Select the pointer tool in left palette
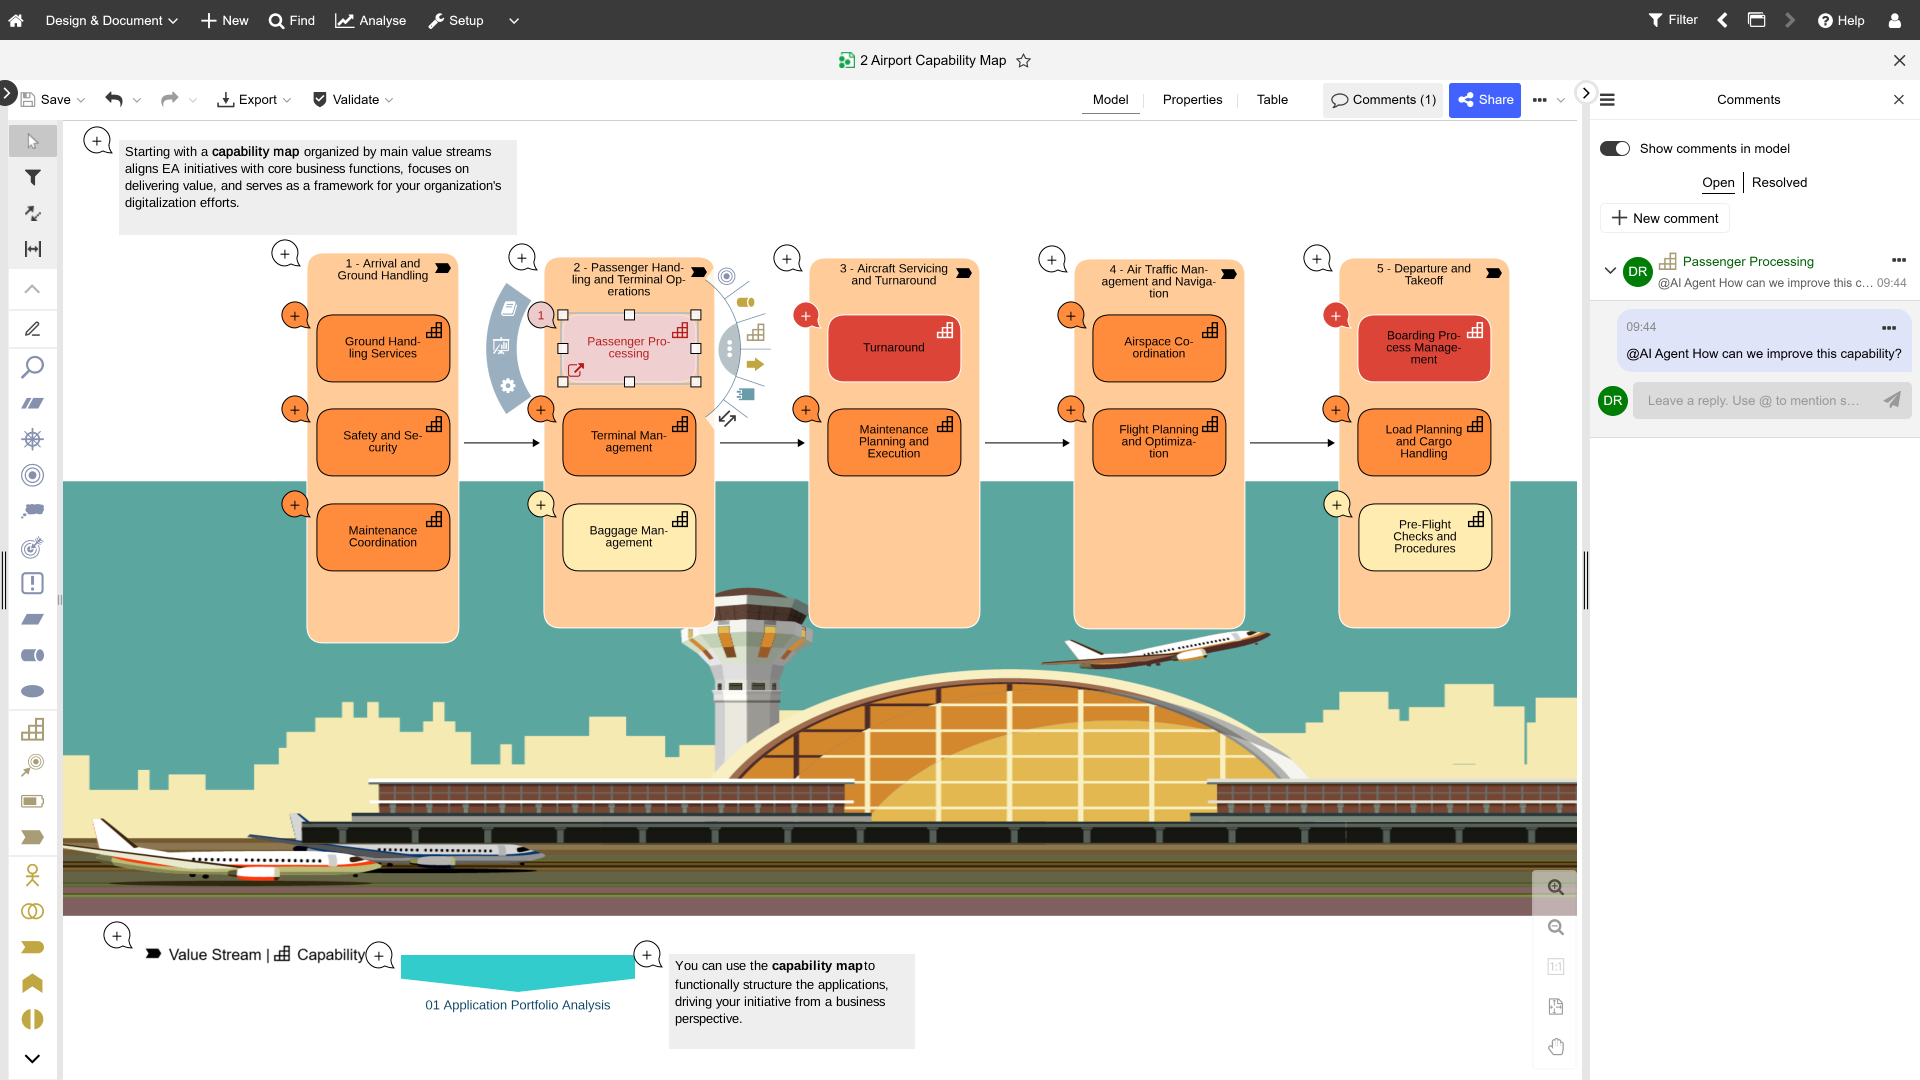 pos(32,141)
